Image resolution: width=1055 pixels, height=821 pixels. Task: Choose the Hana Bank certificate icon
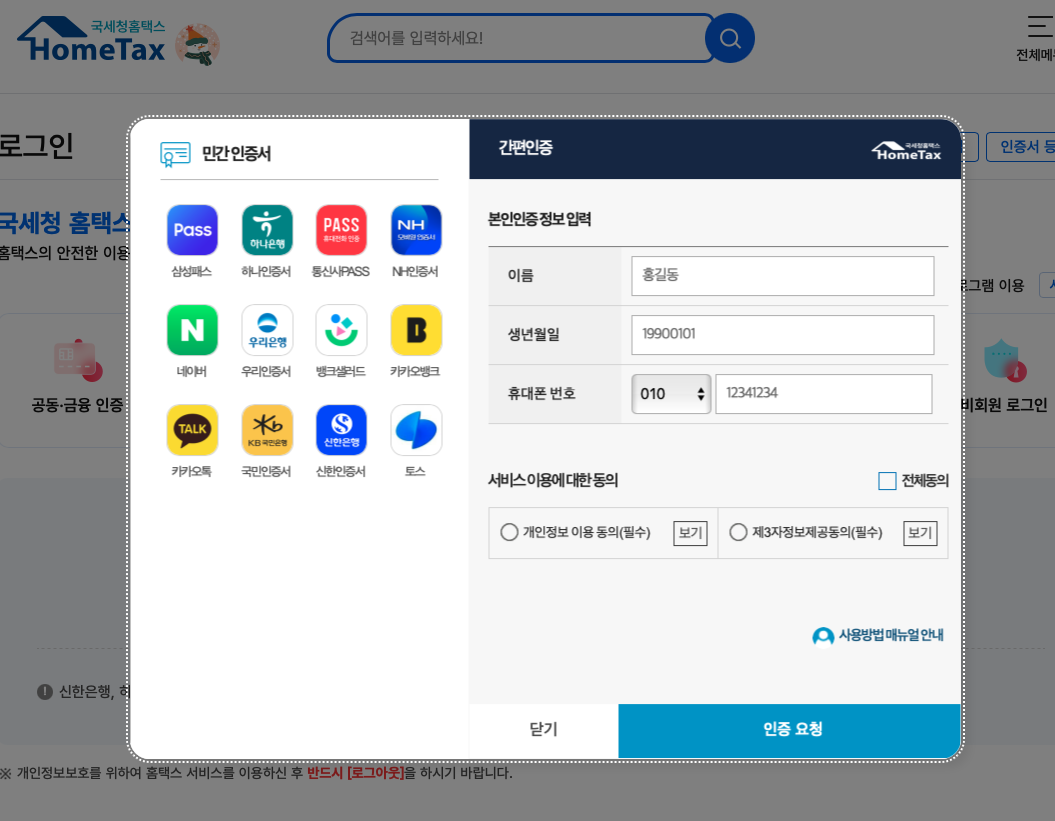click(267, 230)
